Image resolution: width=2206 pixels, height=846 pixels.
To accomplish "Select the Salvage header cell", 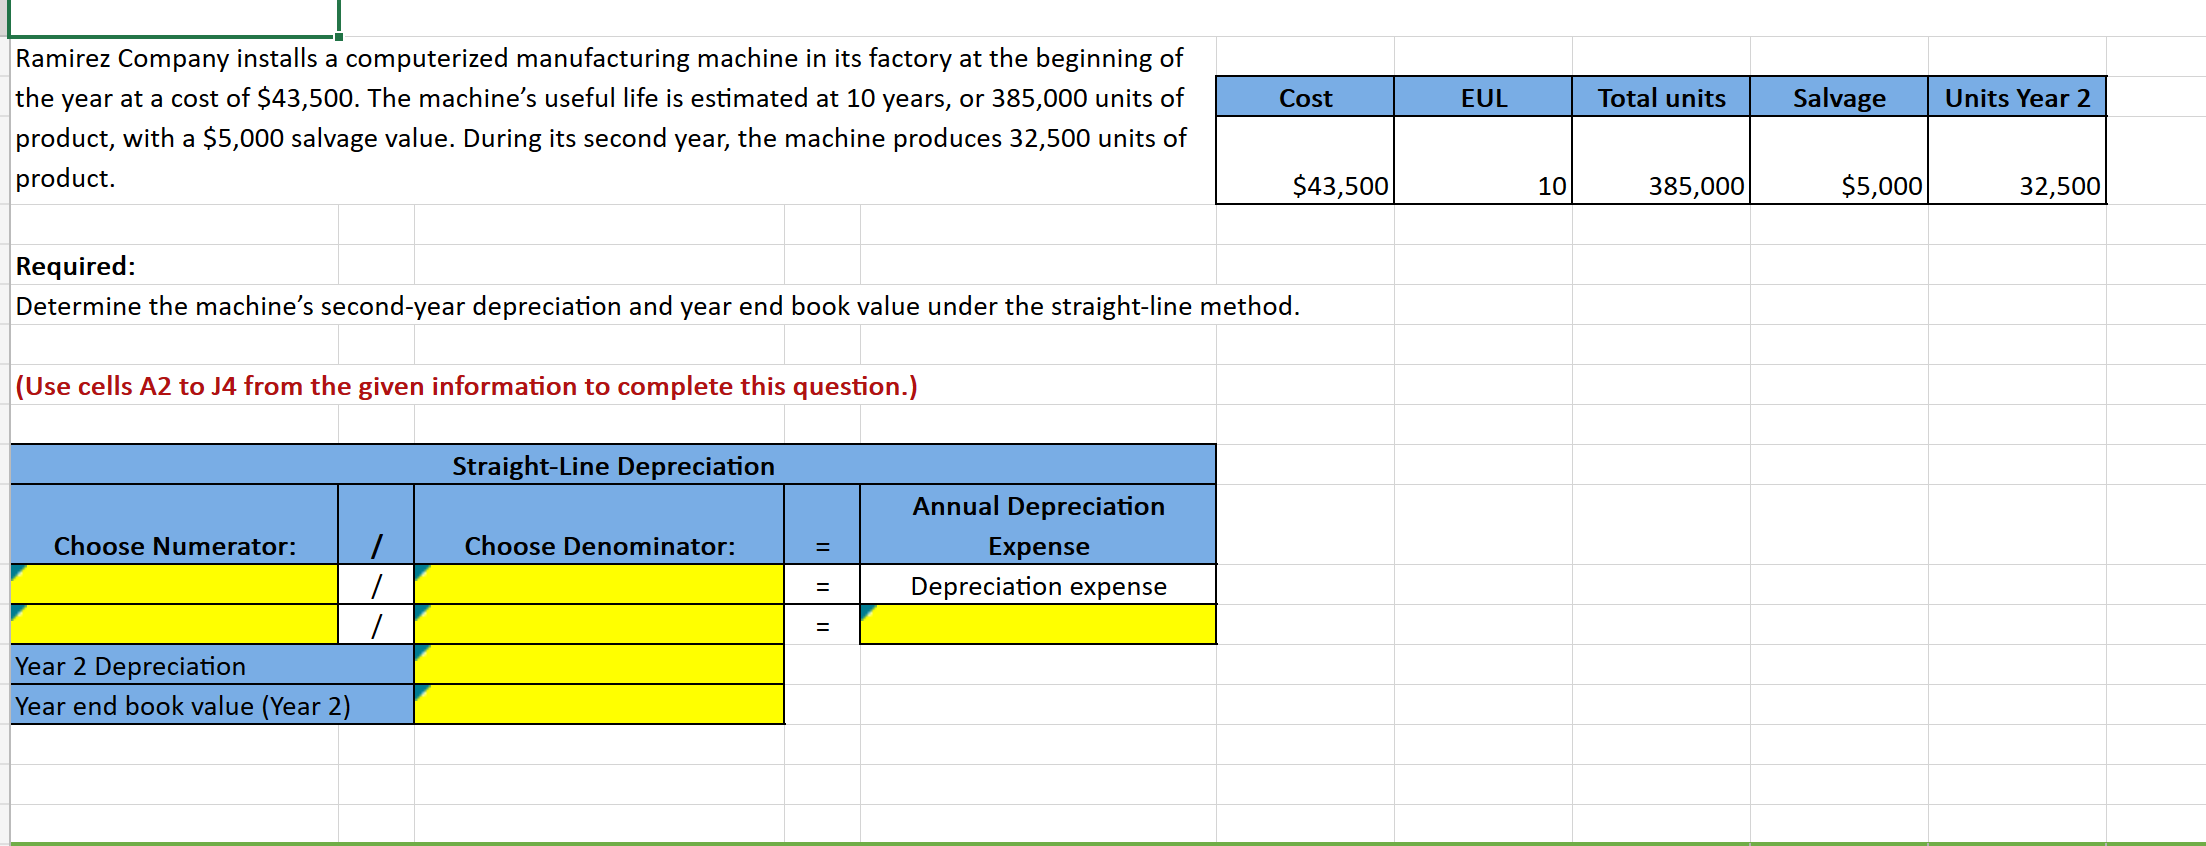I will coord(1839,97).
